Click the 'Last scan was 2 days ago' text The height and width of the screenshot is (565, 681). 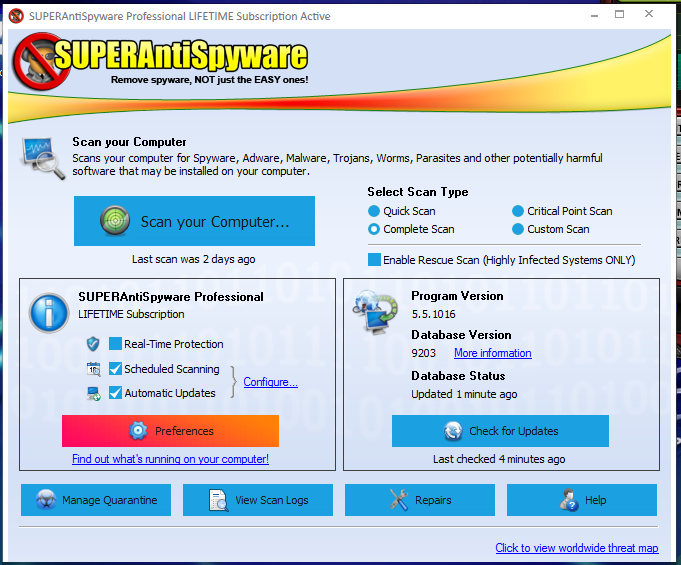coord(194,259)
